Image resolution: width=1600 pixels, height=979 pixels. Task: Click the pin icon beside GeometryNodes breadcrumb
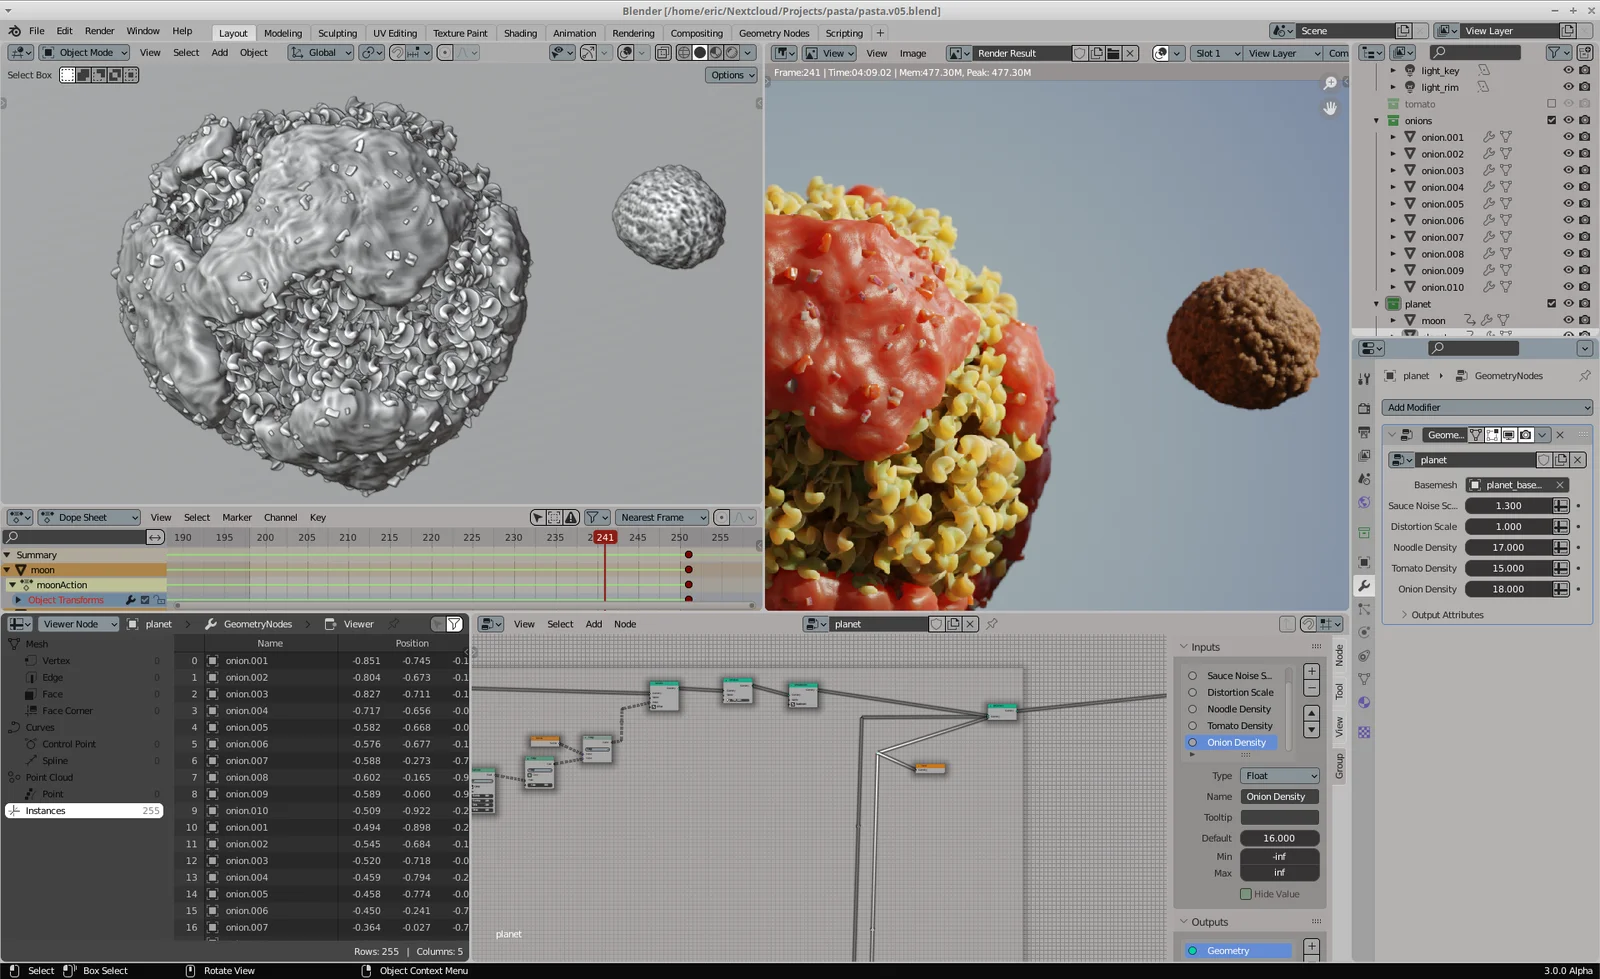pyautogui.click(x=1584, y=376)
